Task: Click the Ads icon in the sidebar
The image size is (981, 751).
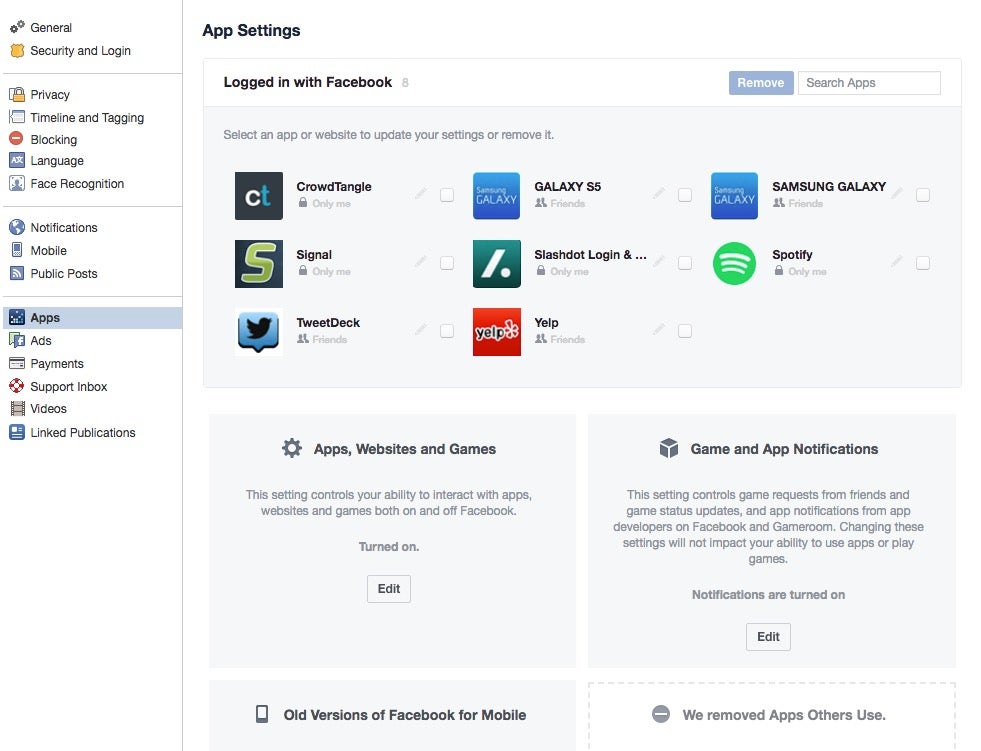Action: coord(17,340)
